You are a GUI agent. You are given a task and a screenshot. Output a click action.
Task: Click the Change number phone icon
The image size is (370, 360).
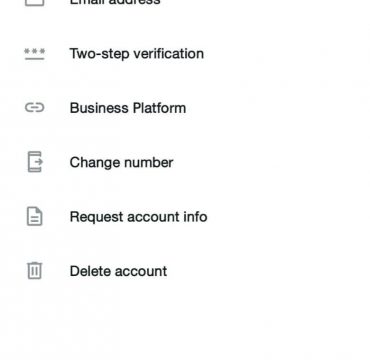(35, 162)
